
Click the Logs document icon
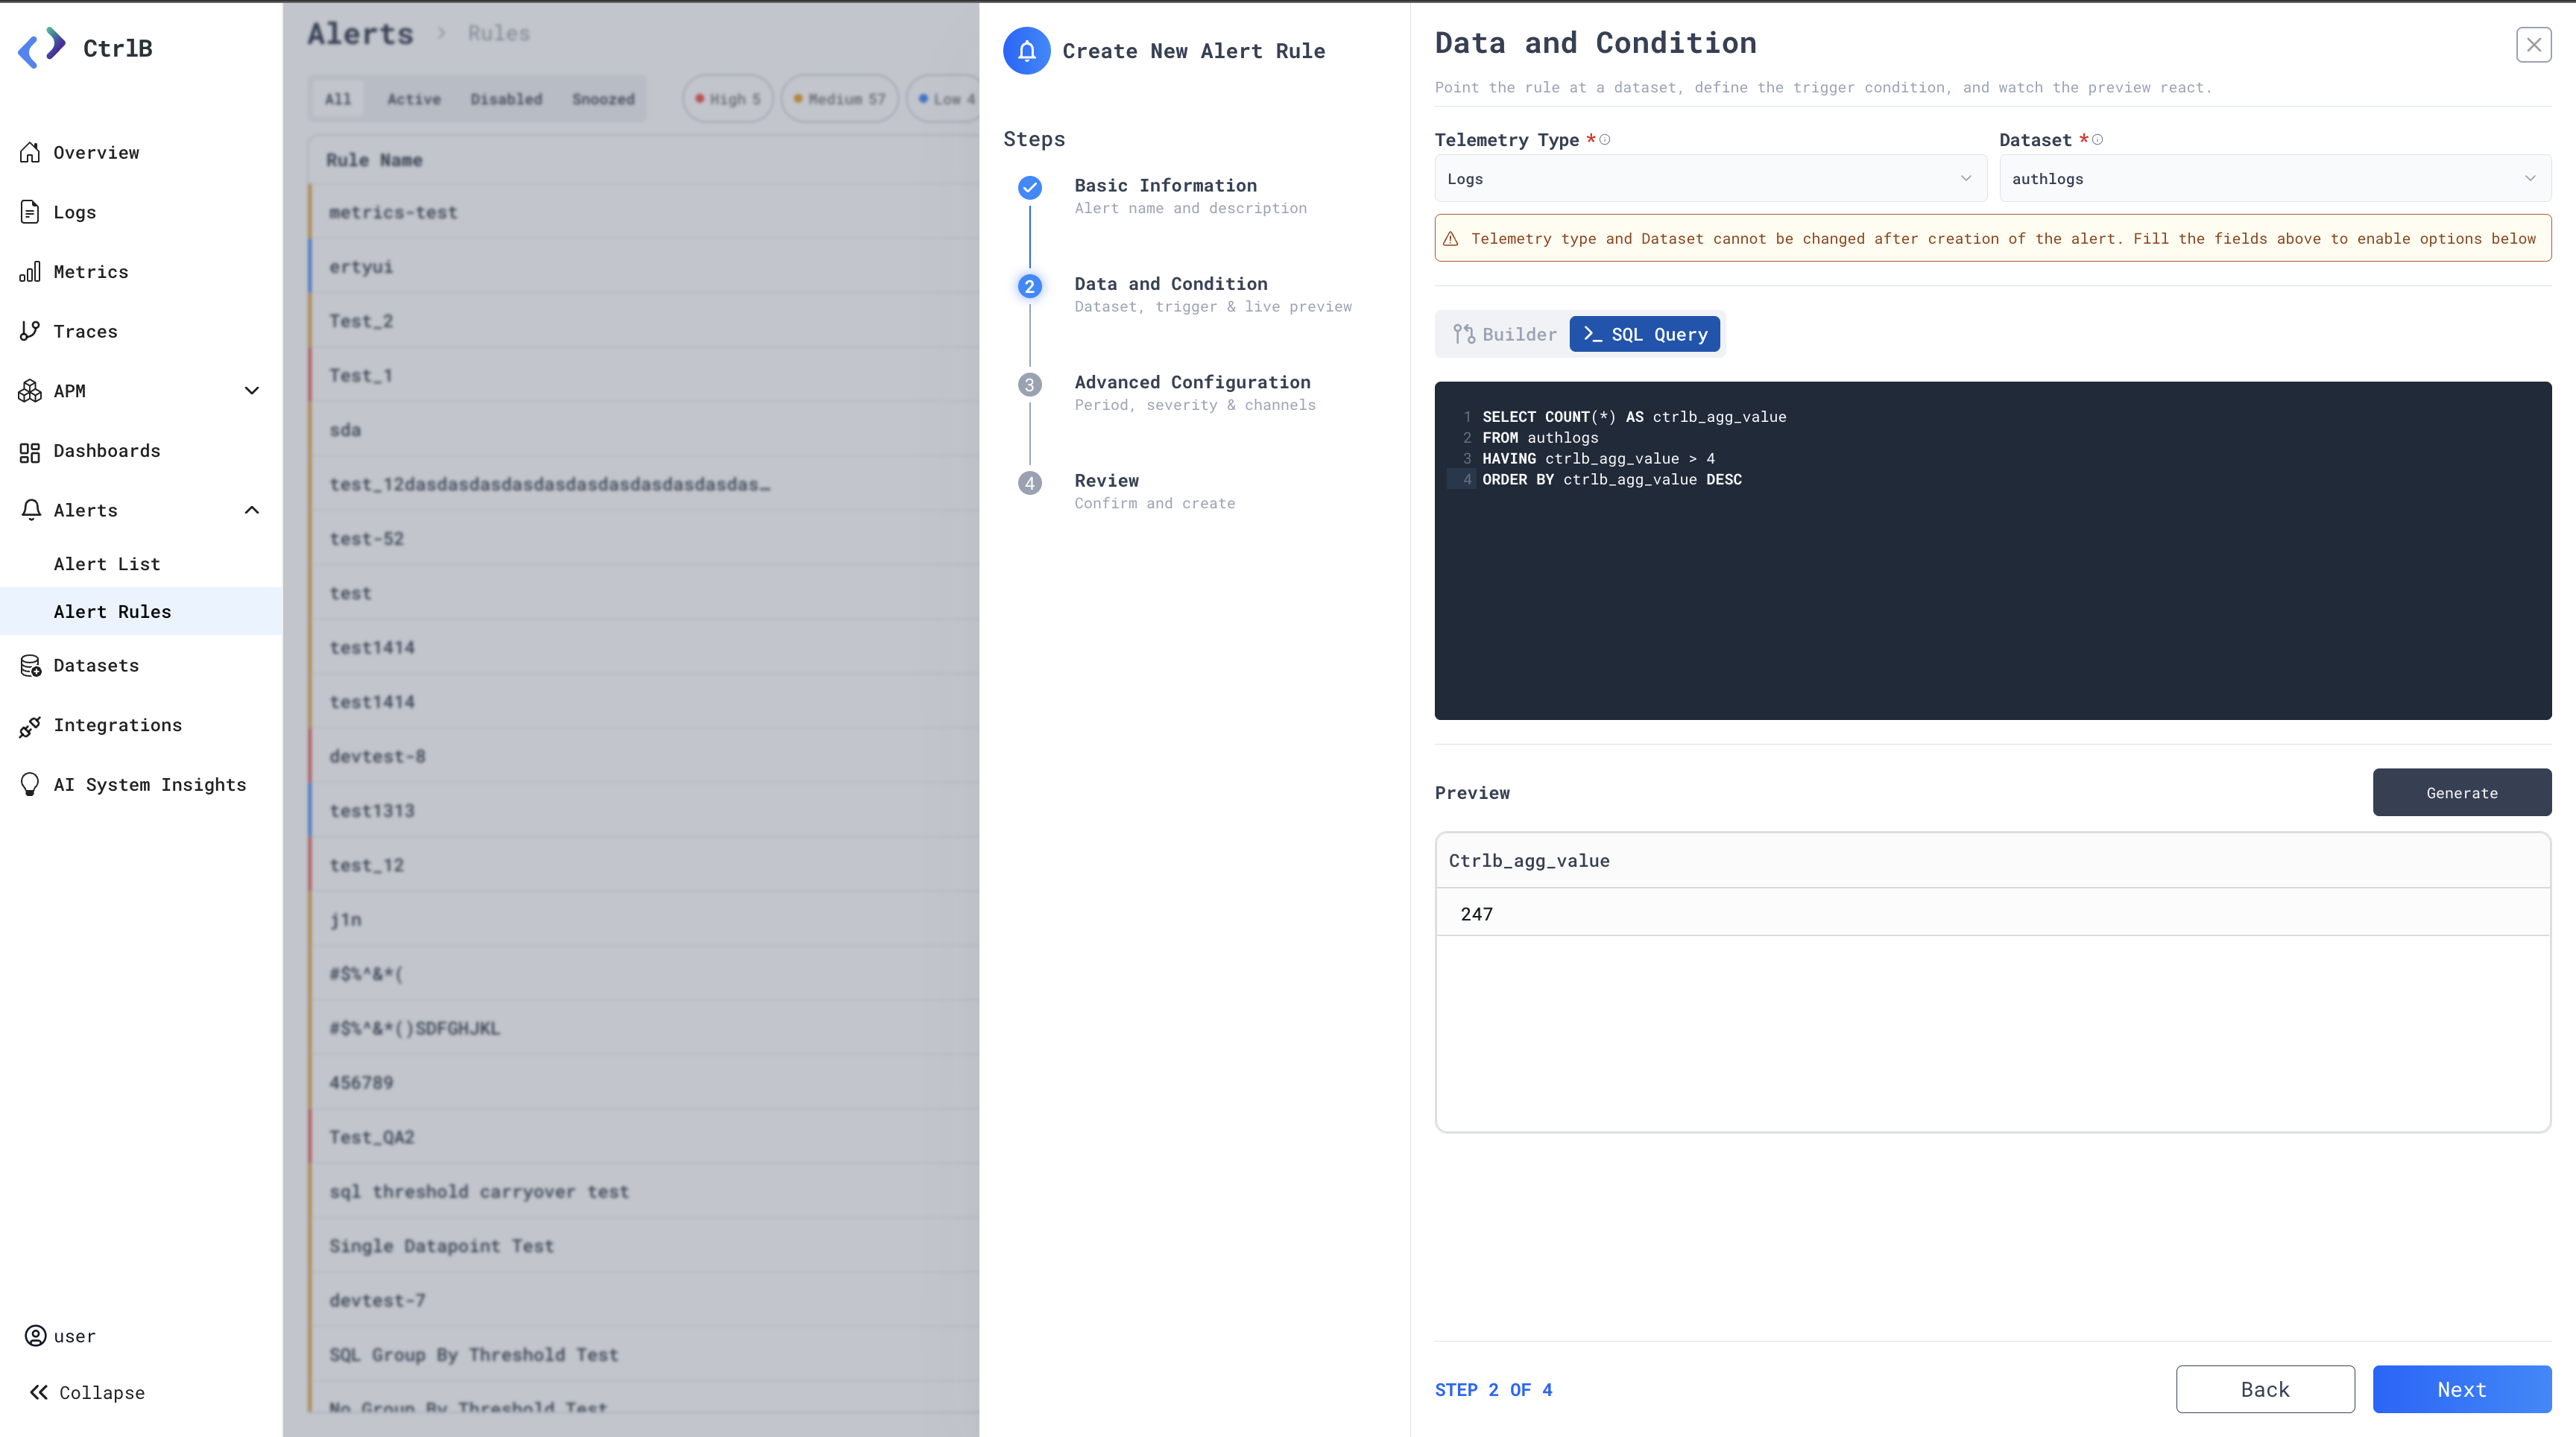pos(30,212)
